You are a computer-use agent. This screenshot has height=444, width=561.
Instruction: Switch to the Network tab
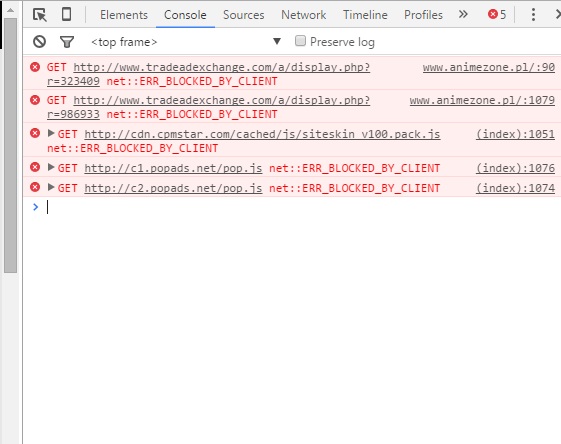[x=303, y=15]
